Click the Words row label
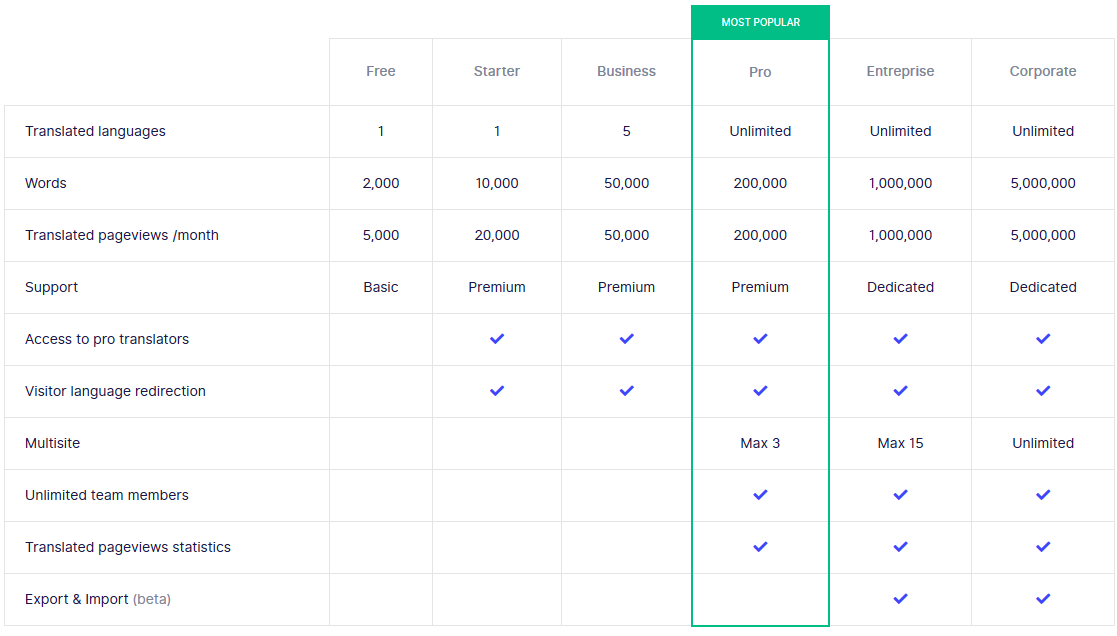The width and height of the screenshot is (1117, 636). click(x=46, y=183)
